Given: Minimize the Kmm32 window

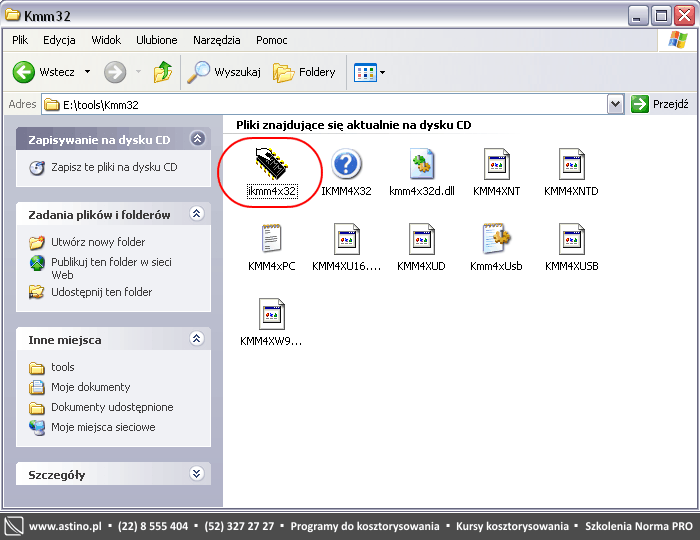Looking at the screenshot, I should [638, 16].
